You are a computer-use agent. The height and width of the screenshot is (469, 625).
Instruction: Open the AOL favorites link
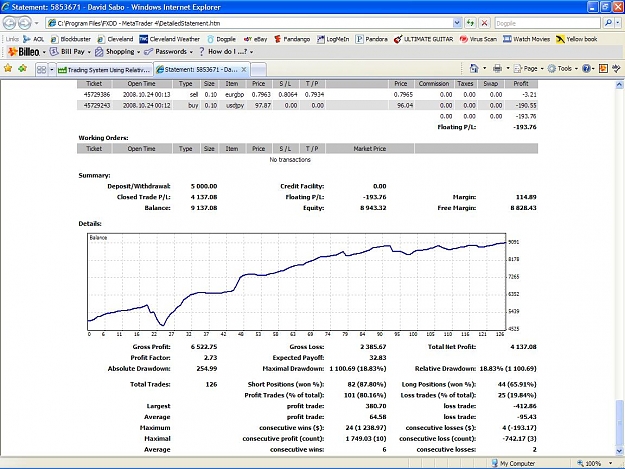[33, 39]
